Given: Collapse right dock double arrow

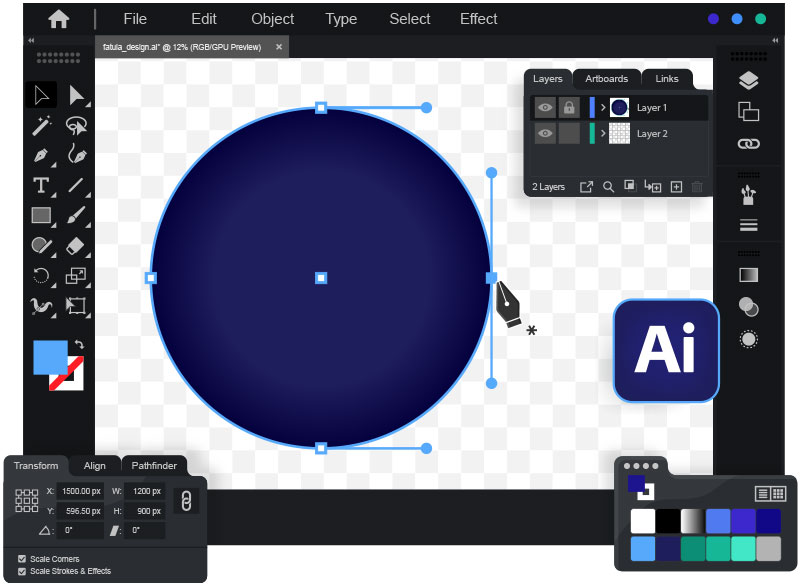Looking at the screenshot, I should [776, 40].
